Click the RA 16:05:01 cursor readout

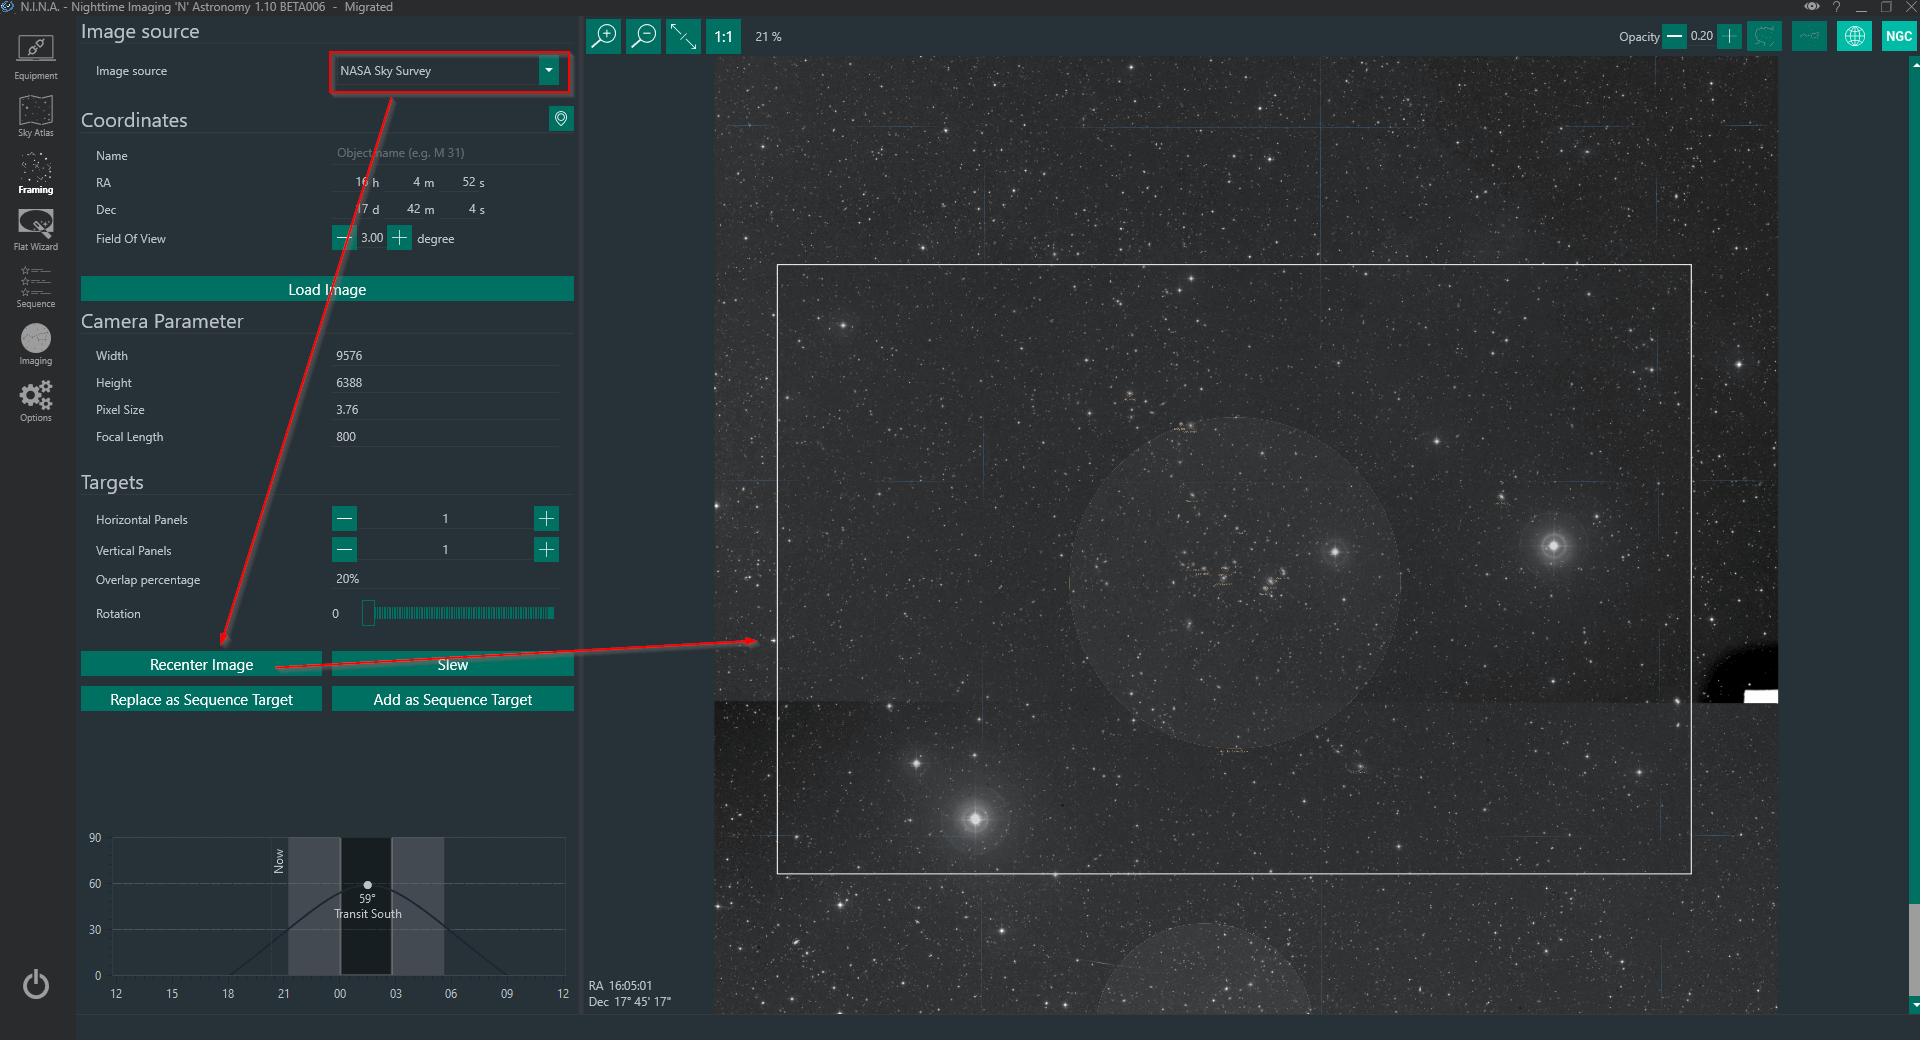click(x=620, y=986)
